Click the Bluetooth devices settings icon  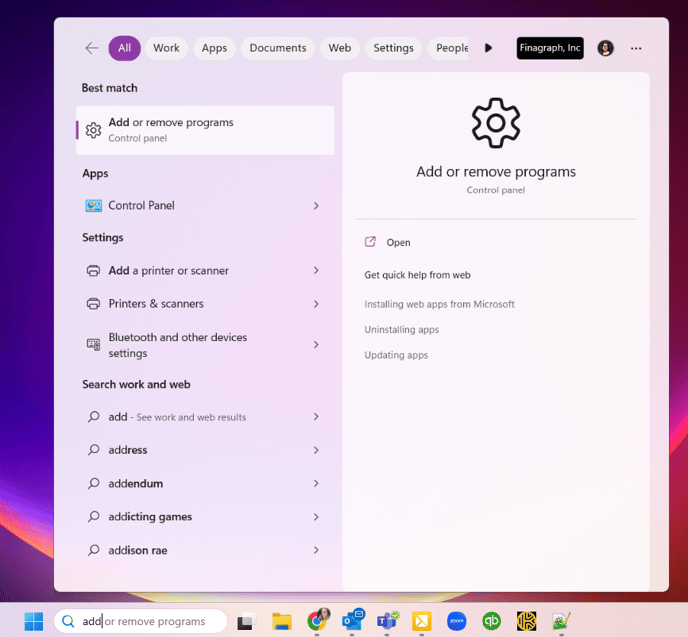tap(93, 344)
